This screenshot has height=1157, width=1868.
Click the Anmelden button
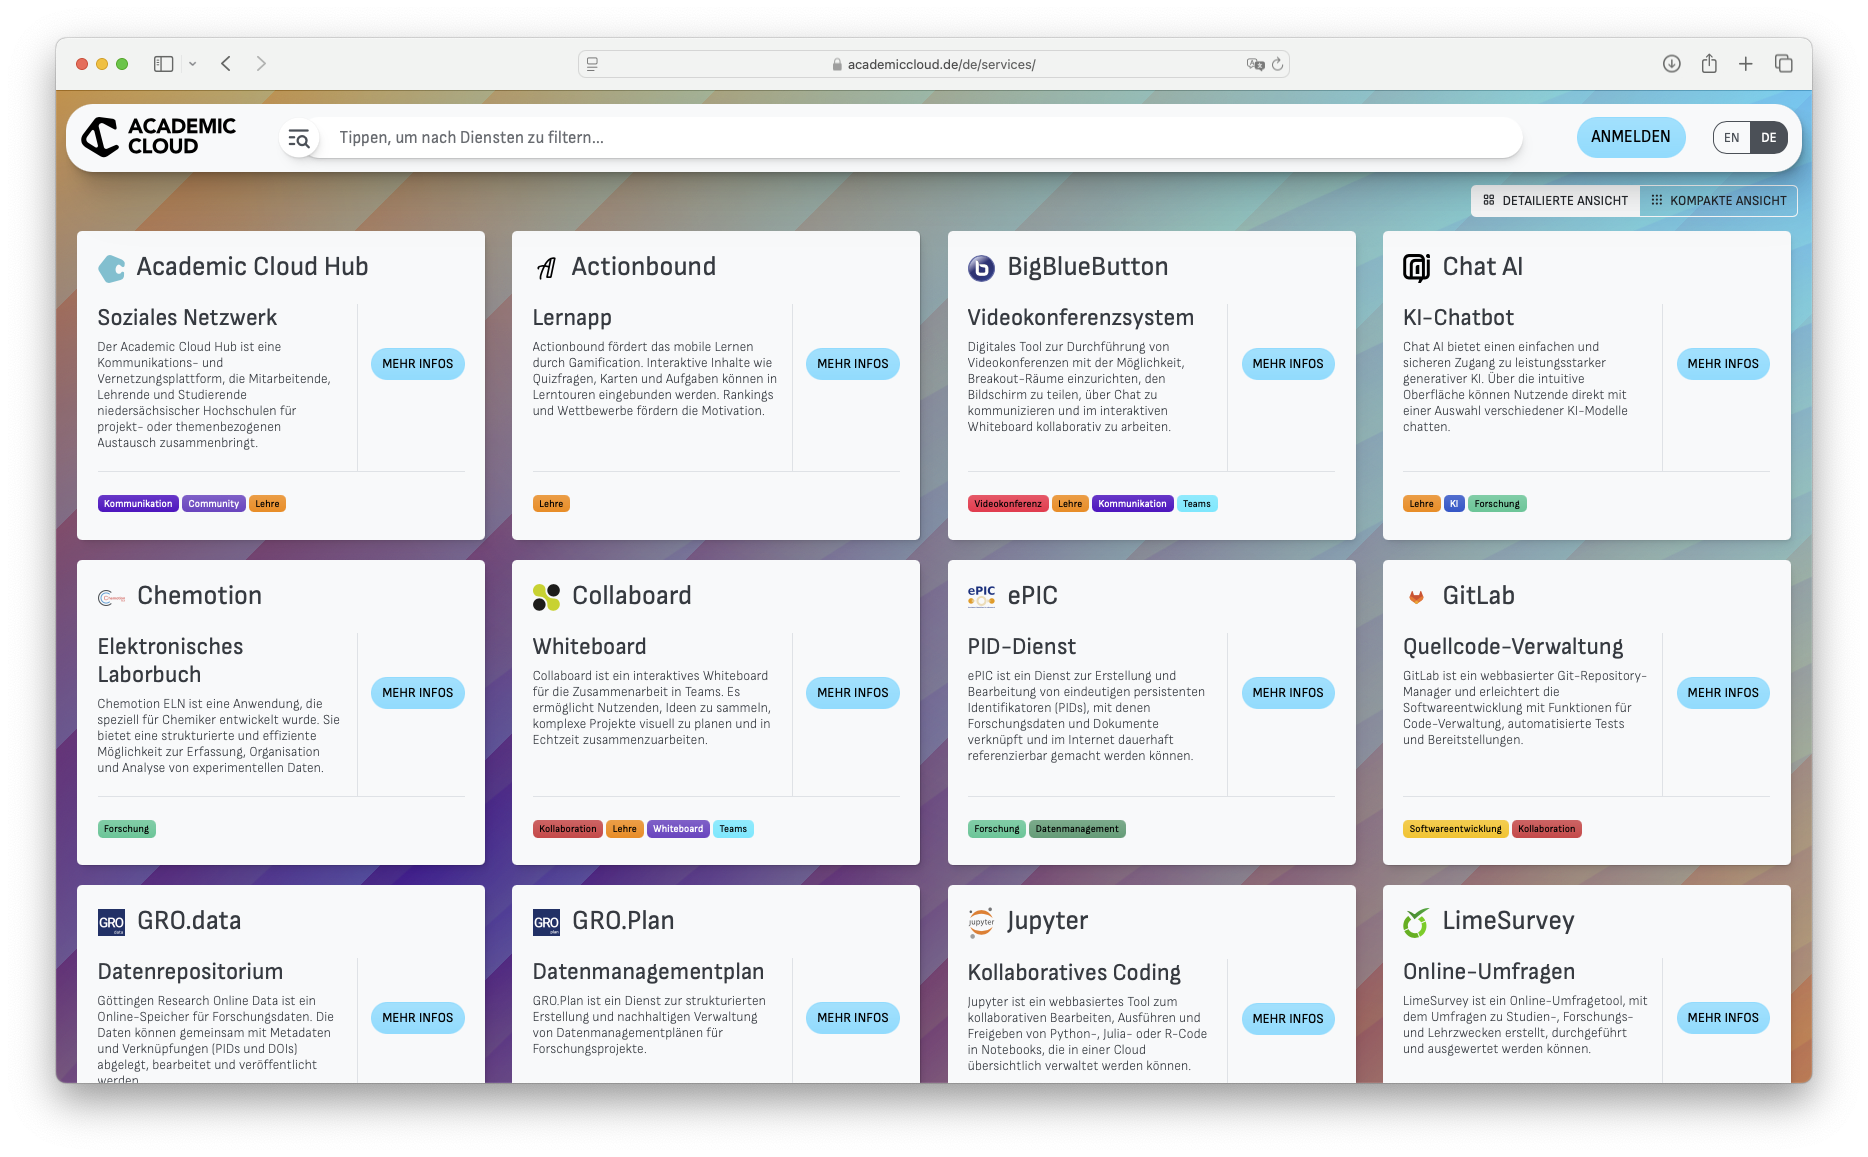point(1630,137)
